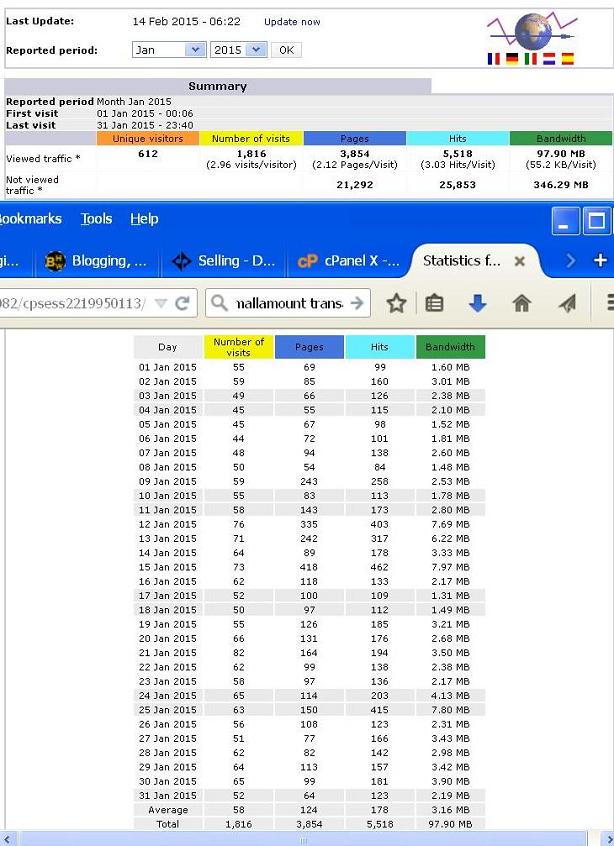Click the horizontal scrollbar at bottom
Image resolution: width=614 pixels, height=846 pixels.
pos(303,840)
